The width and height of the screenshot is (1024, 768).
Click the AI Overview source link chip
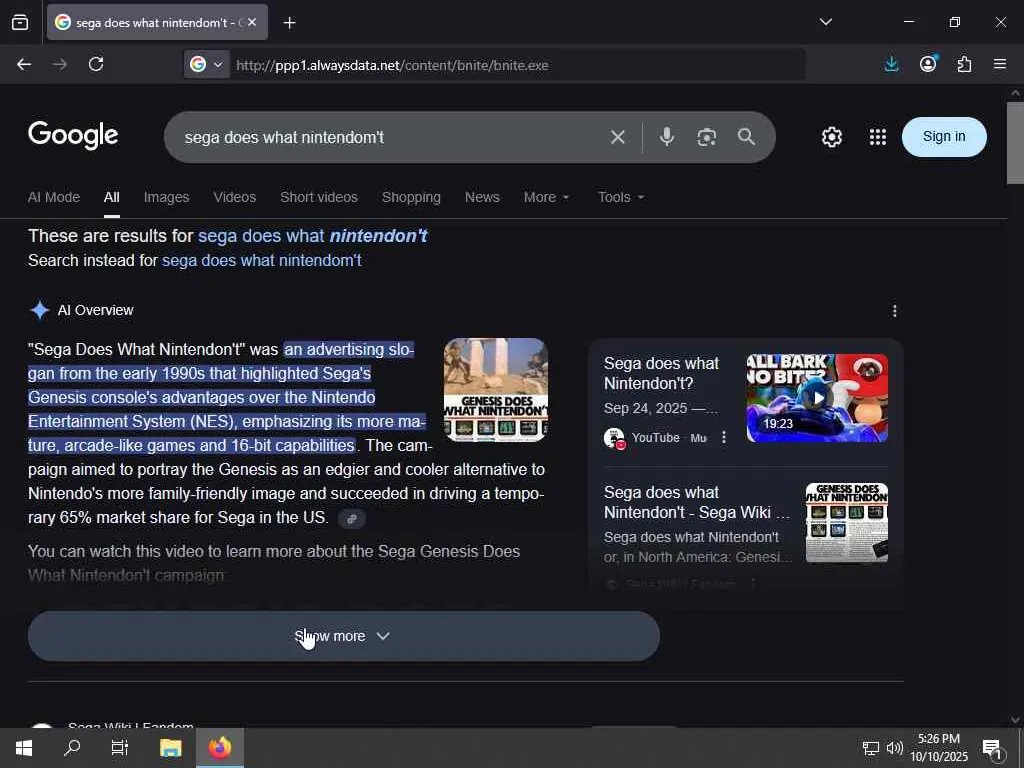pyautogui.click(x=351, y=519)
